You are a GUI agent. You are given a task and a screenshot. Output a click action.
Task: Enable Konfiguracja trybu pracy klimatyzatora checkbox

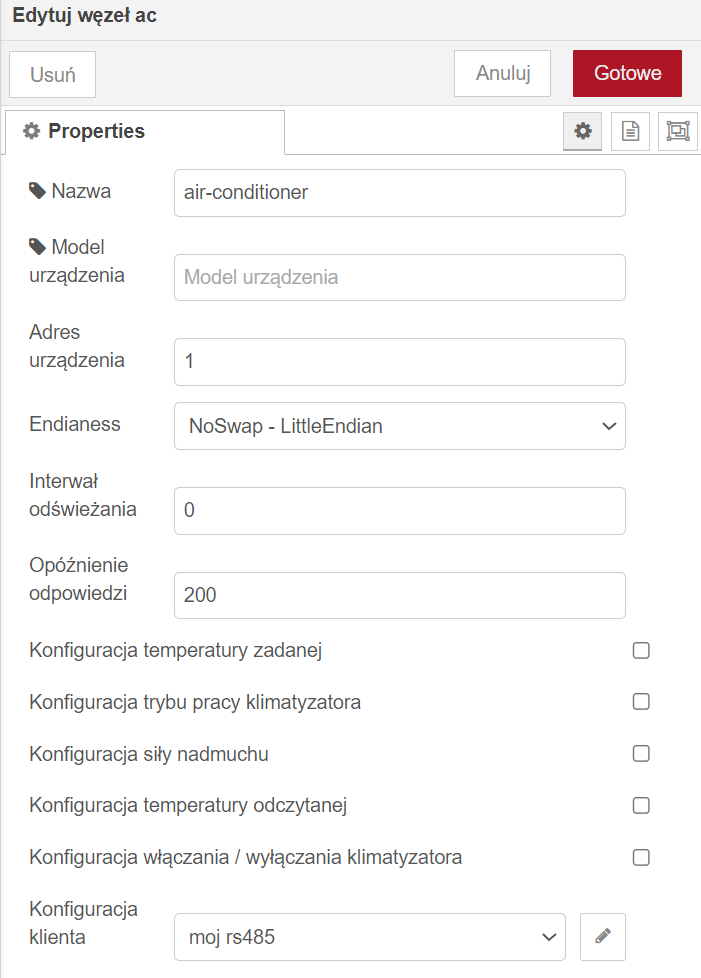pos(641,702)
